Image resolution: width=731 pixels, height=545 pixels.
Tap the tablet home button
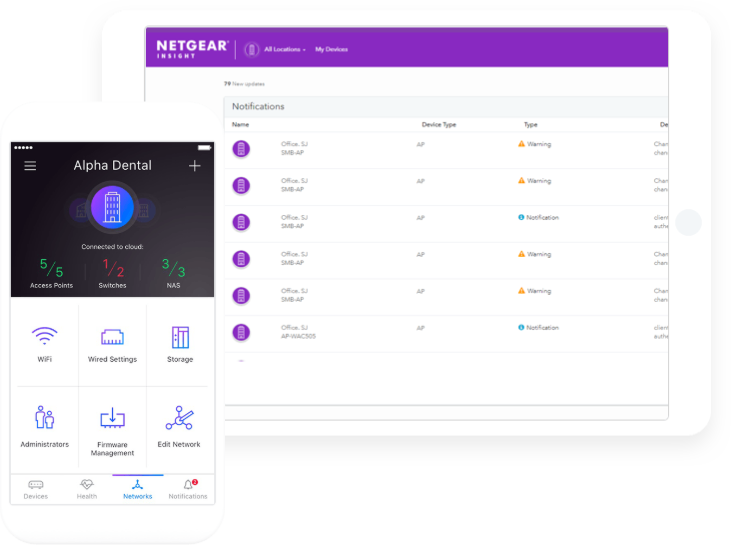[x=689, y=222]
